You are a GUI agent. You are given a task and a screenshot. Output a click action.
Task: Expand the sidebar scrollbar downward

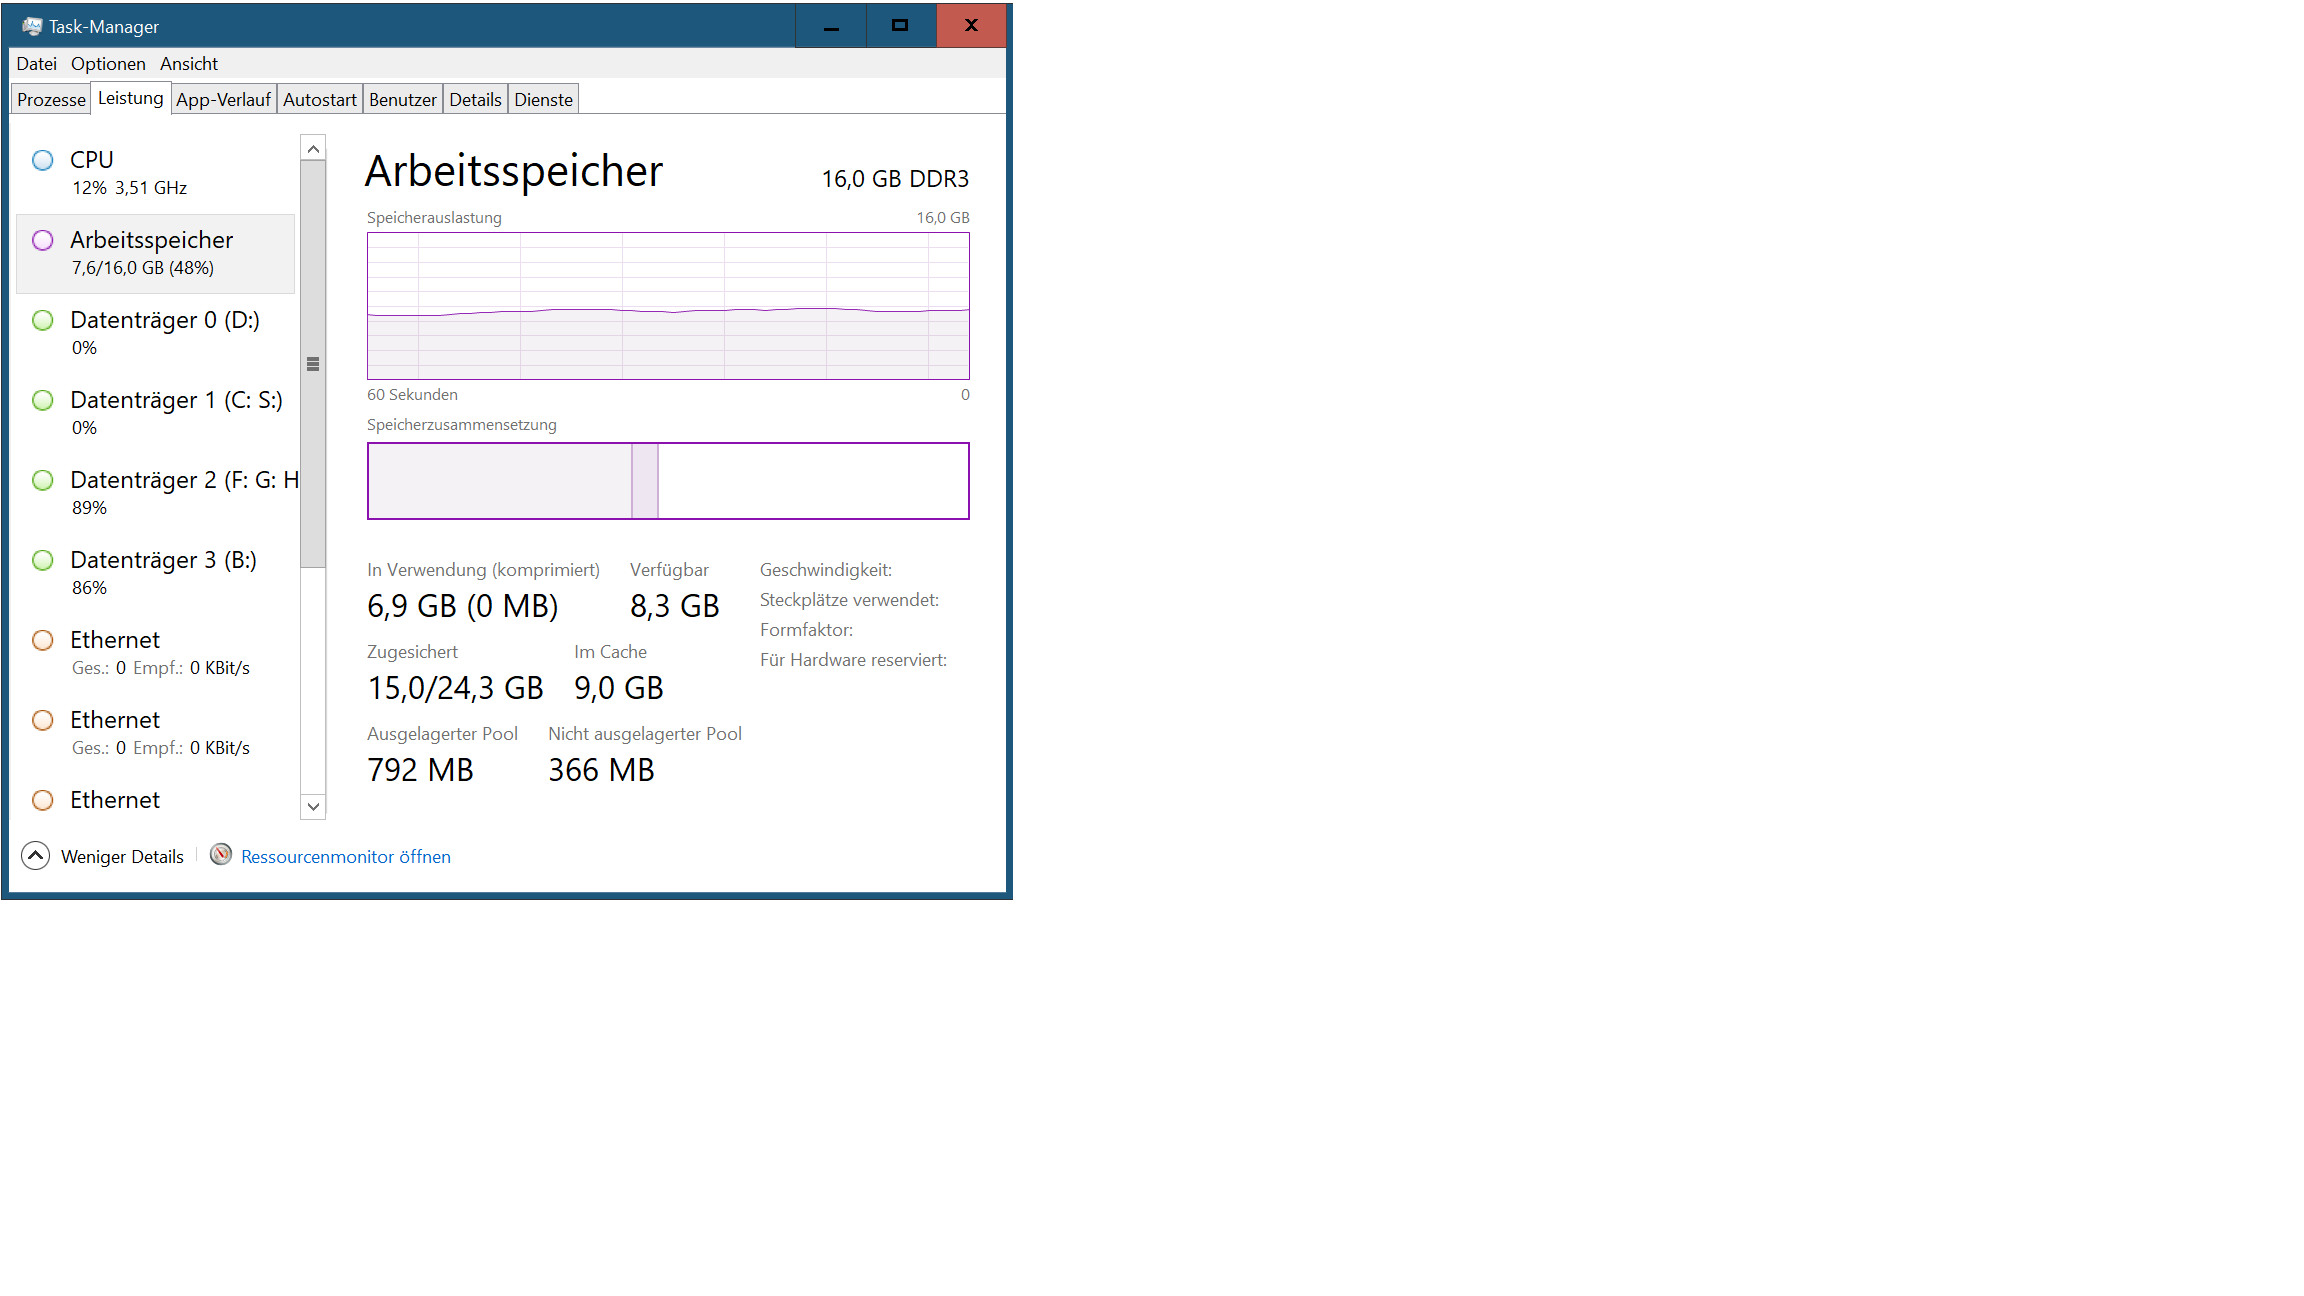313,807
